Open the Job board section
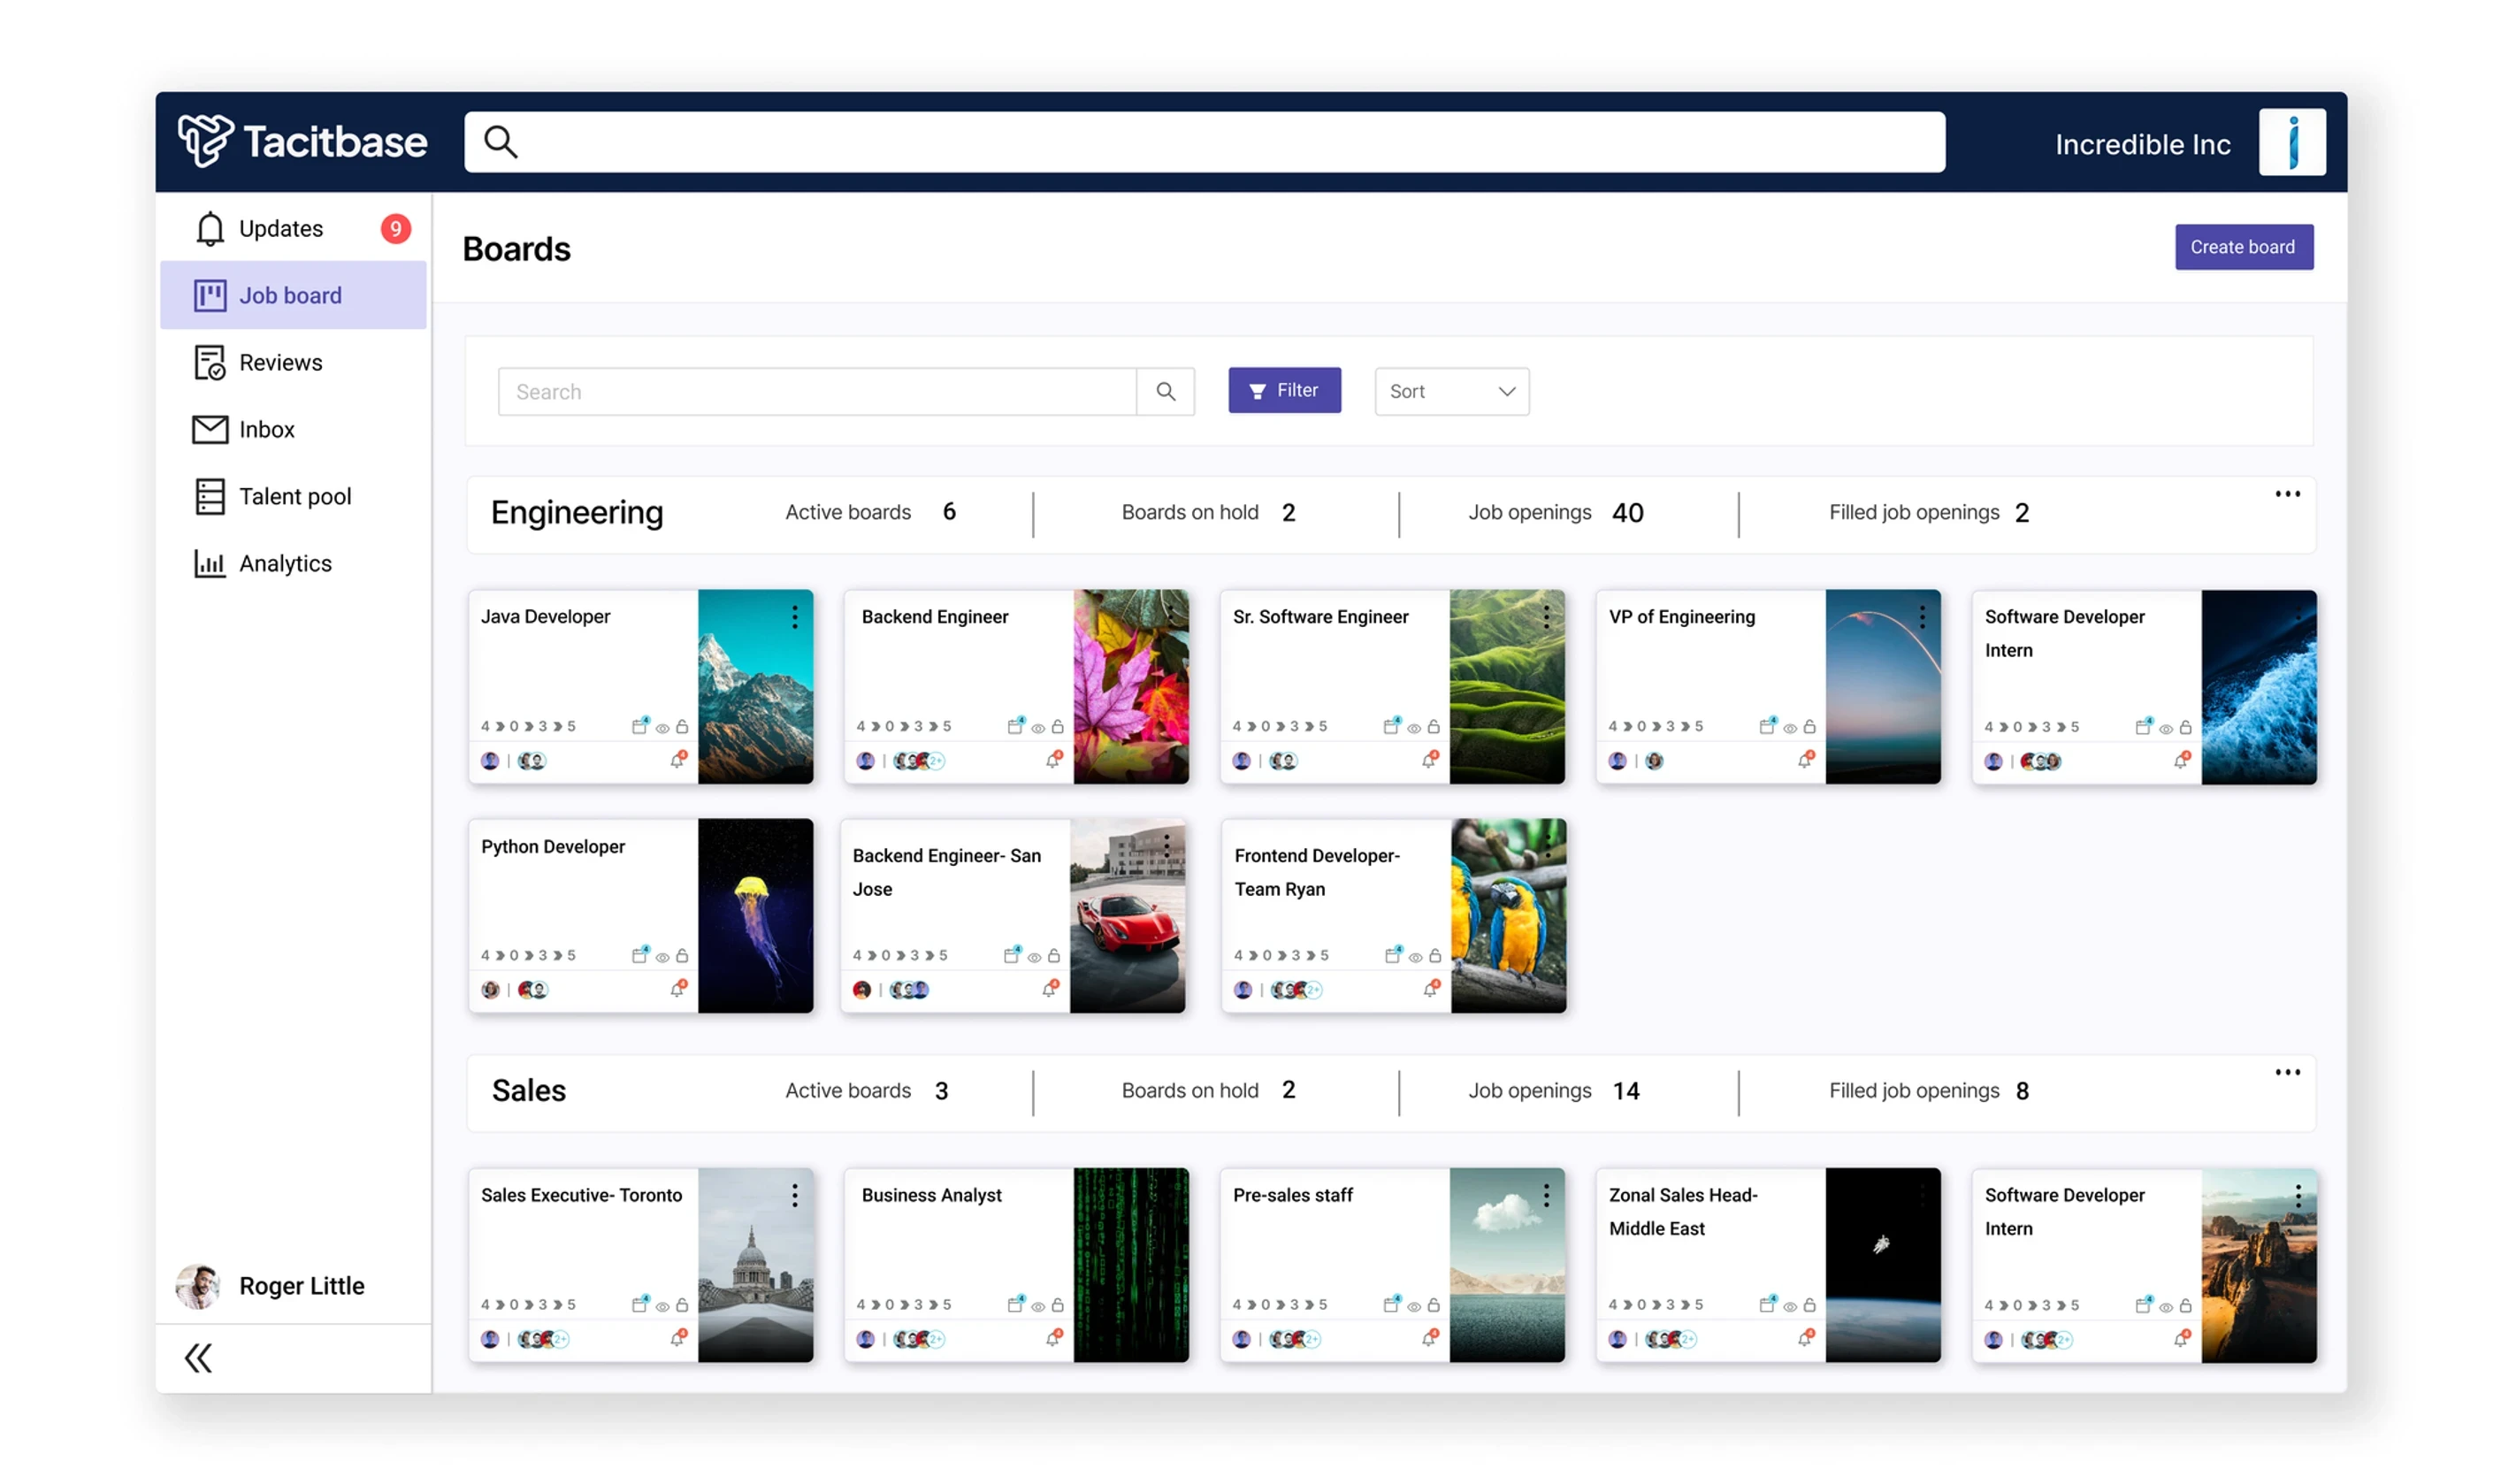The width and height of the screenshot is (2501, 1484). click(290, 295)
